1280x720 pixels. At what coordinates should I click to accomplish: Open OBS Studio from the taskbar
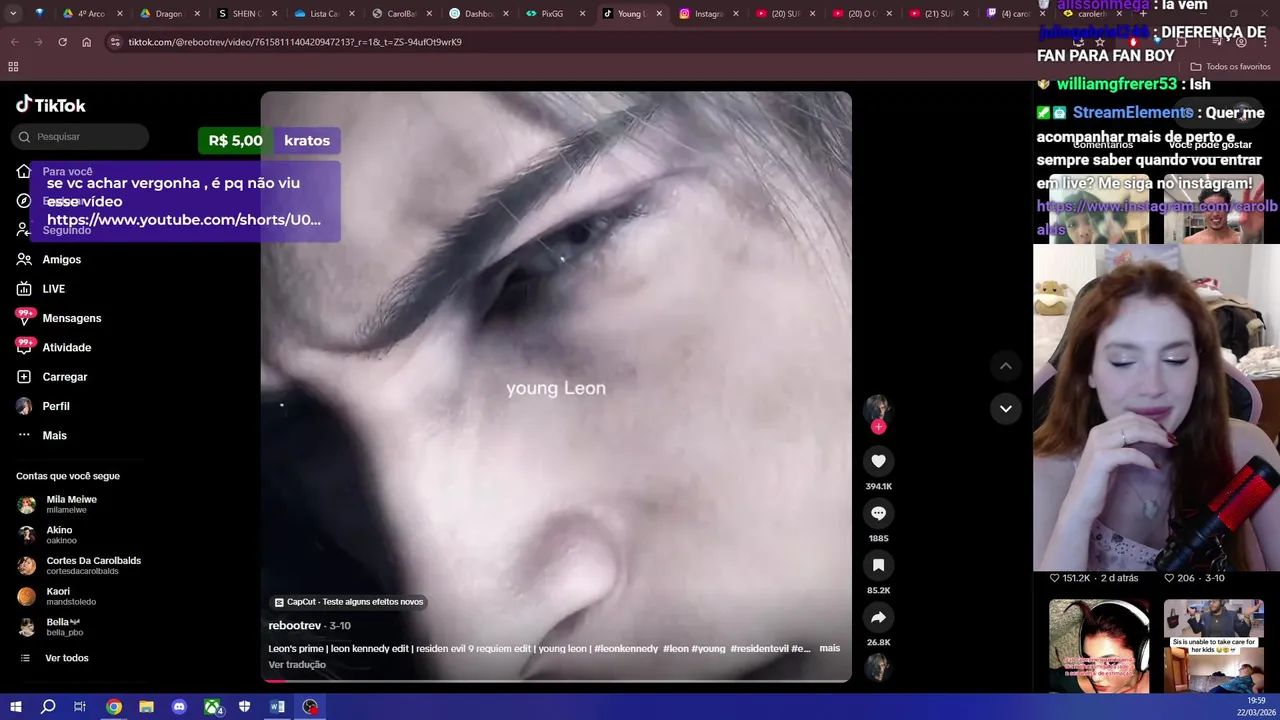click(310, 707)
